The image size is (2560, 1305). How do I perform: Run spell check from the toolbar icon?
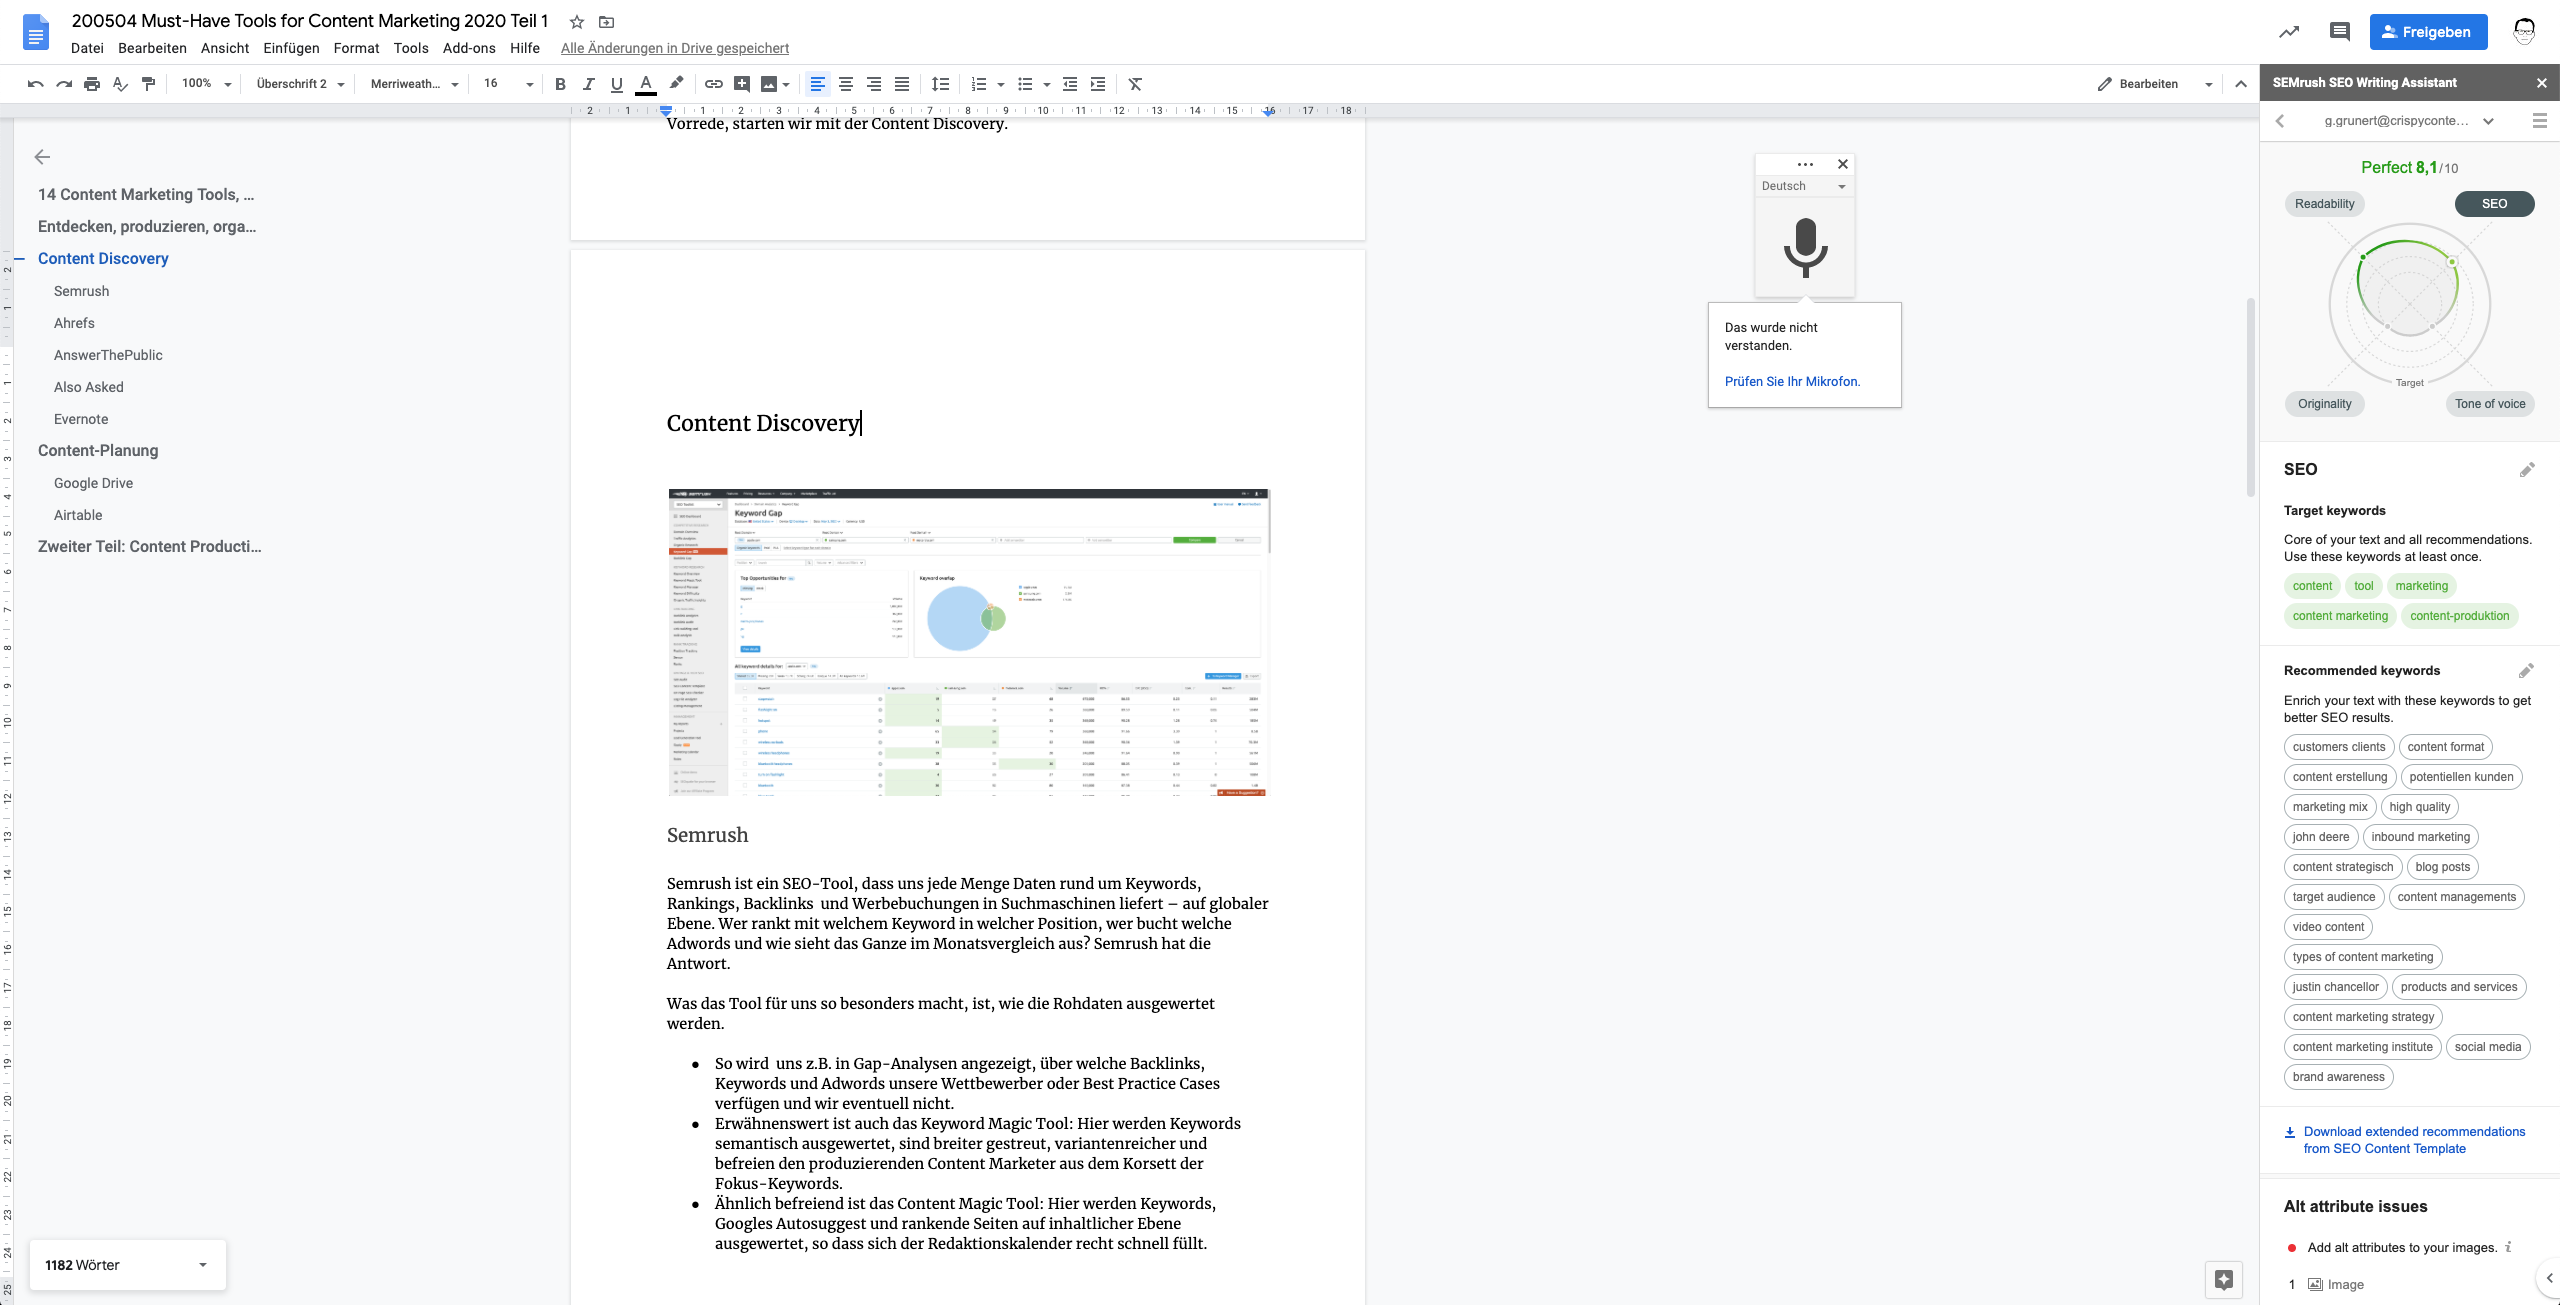pyautogui.click(x=120, y=84)
